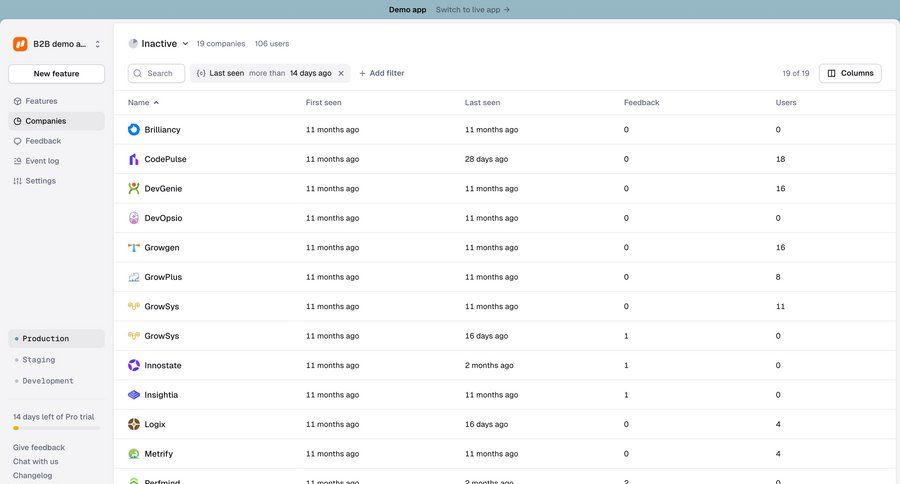
Task: Open the CodePulse company name
Action: tap(165, 159)
